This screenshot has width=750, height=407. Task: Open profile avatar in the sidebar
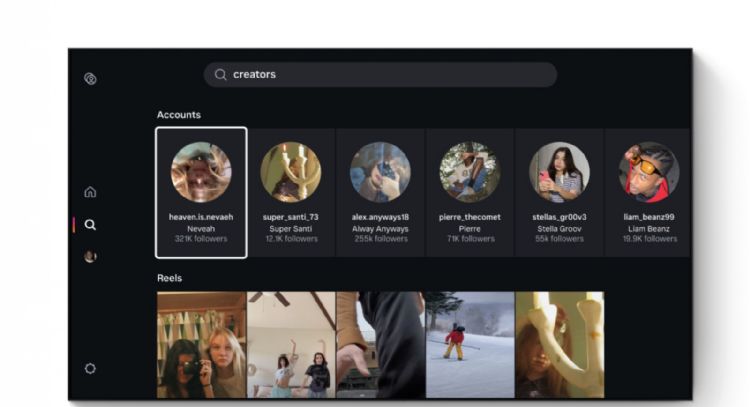pos(90,256)
